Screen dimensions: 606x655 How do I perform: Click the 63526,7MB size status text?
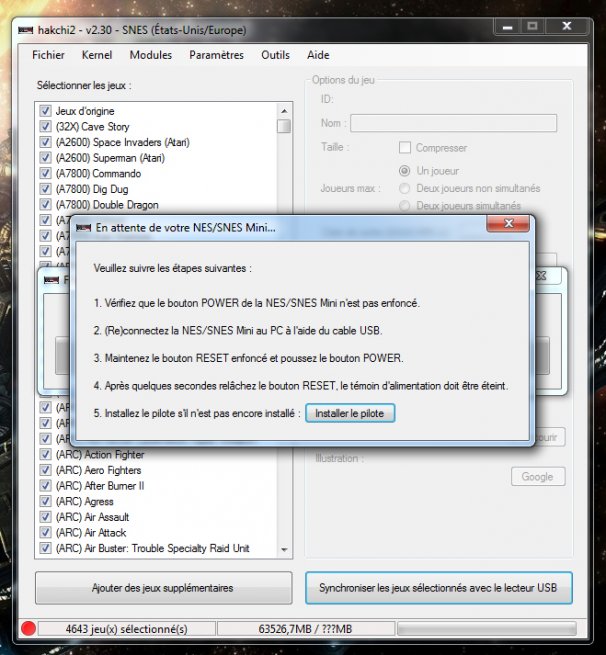[x=305, y=629]
